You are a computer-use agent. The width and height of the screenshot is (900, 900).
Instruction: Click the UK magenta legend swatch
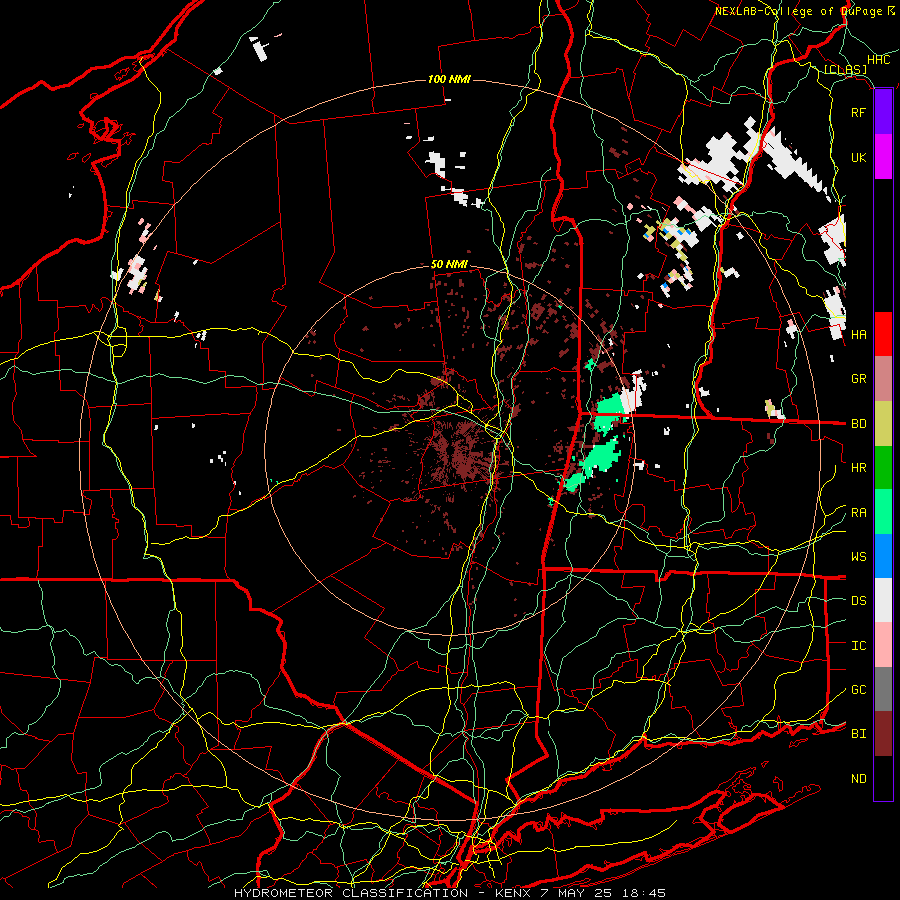click(883, 157)
